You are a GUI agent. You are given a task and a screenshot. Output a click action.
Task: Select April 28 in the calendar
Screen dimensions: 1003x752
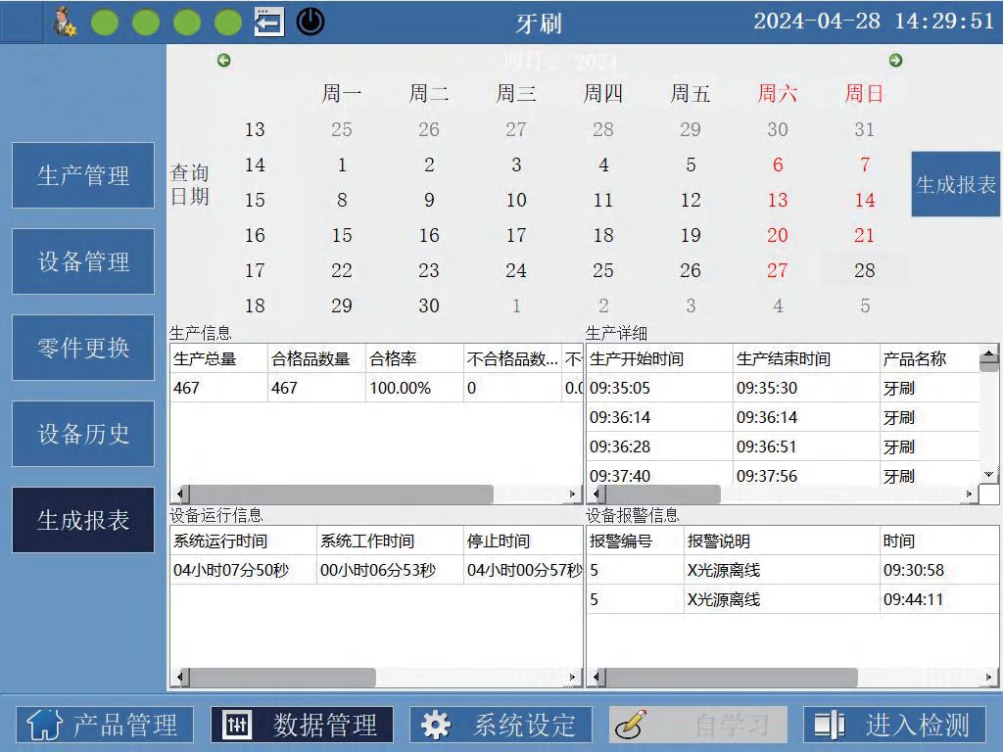864,270
